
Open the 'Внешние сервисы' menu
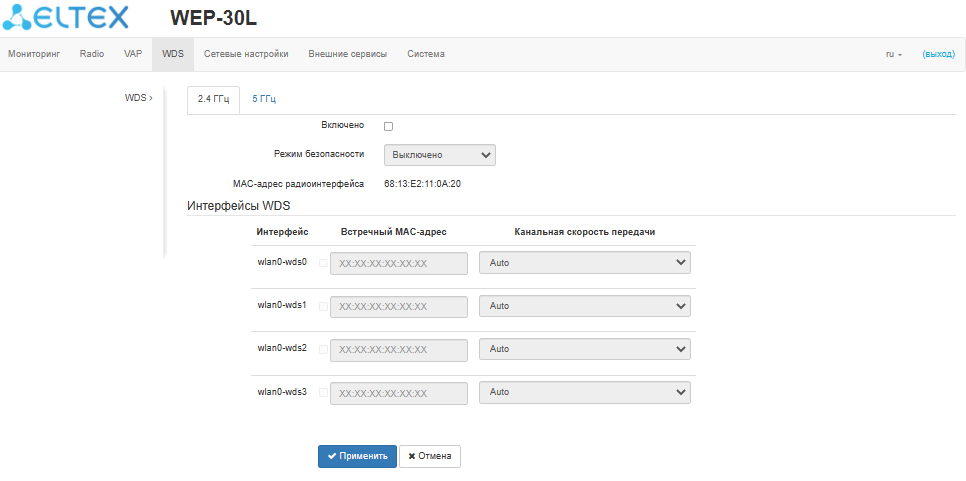(347, 54)
